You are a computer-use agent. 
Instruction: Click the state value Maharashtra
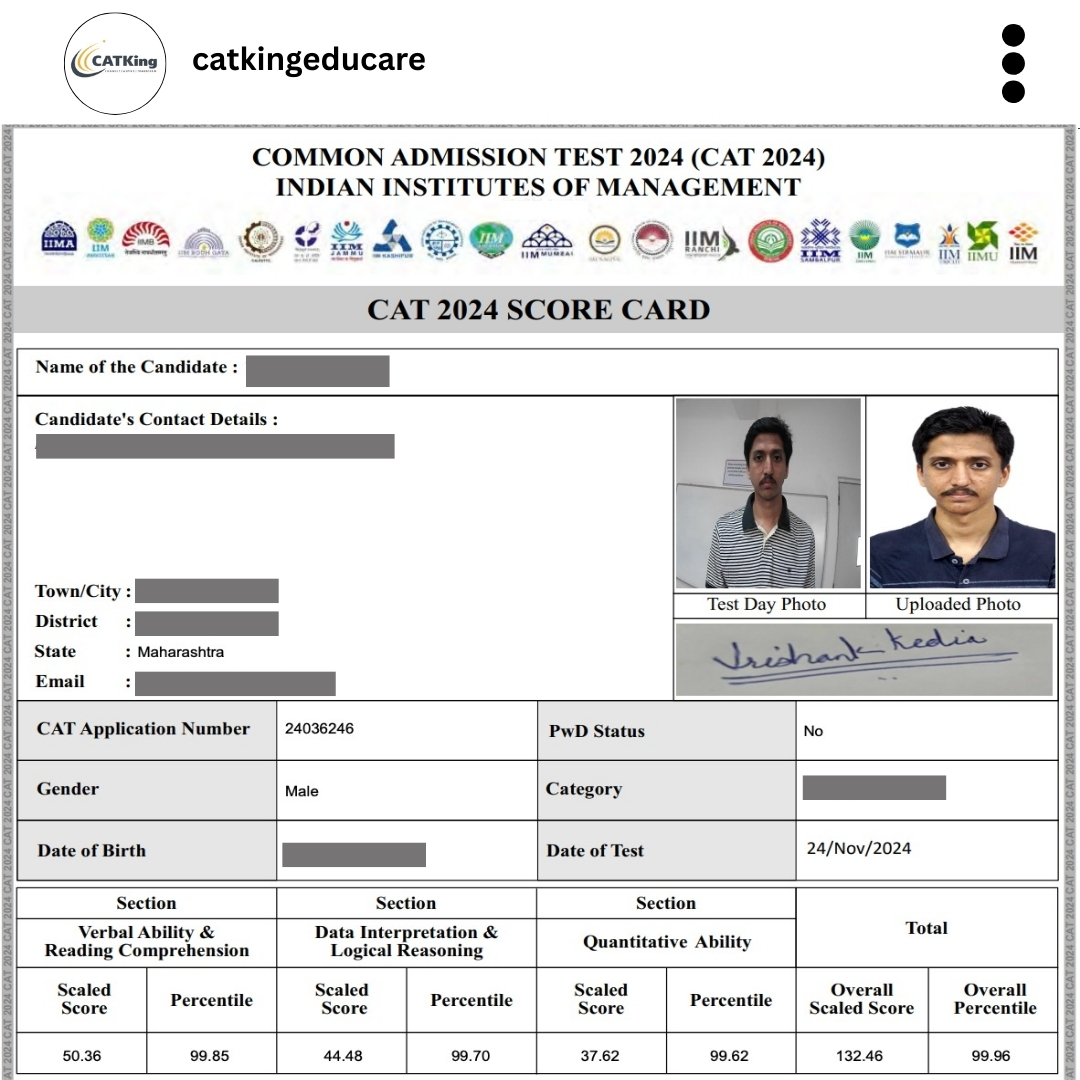180,652
